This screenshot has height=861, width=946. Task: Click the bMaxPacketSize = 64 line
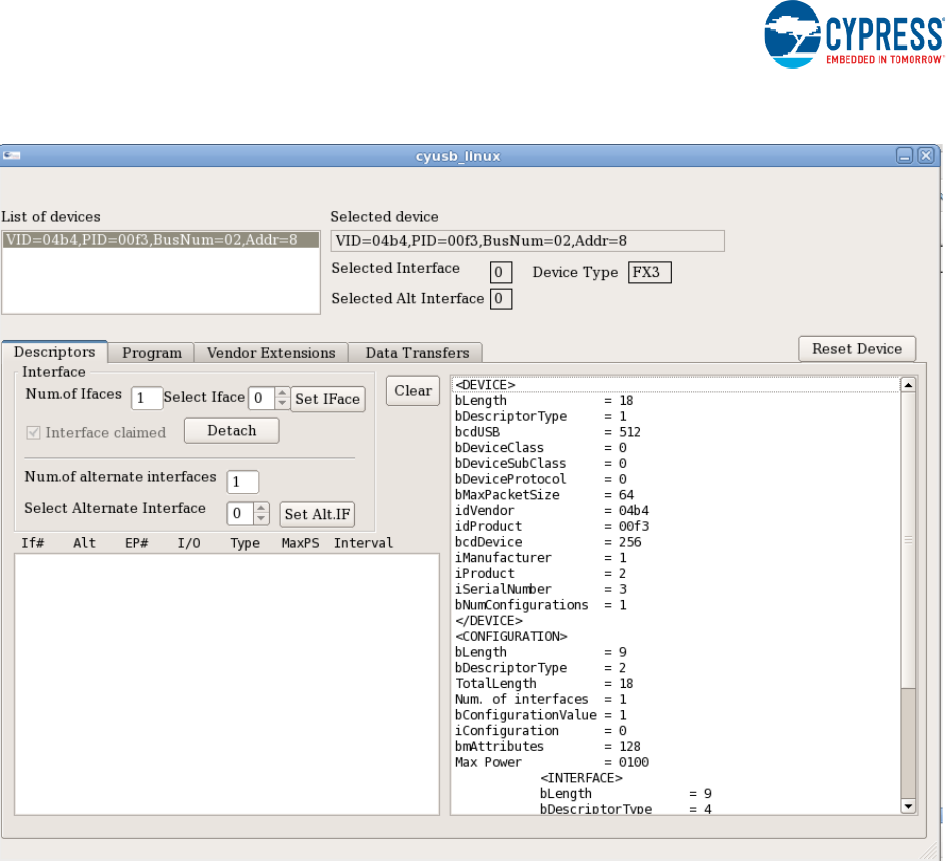click(544, 495)
